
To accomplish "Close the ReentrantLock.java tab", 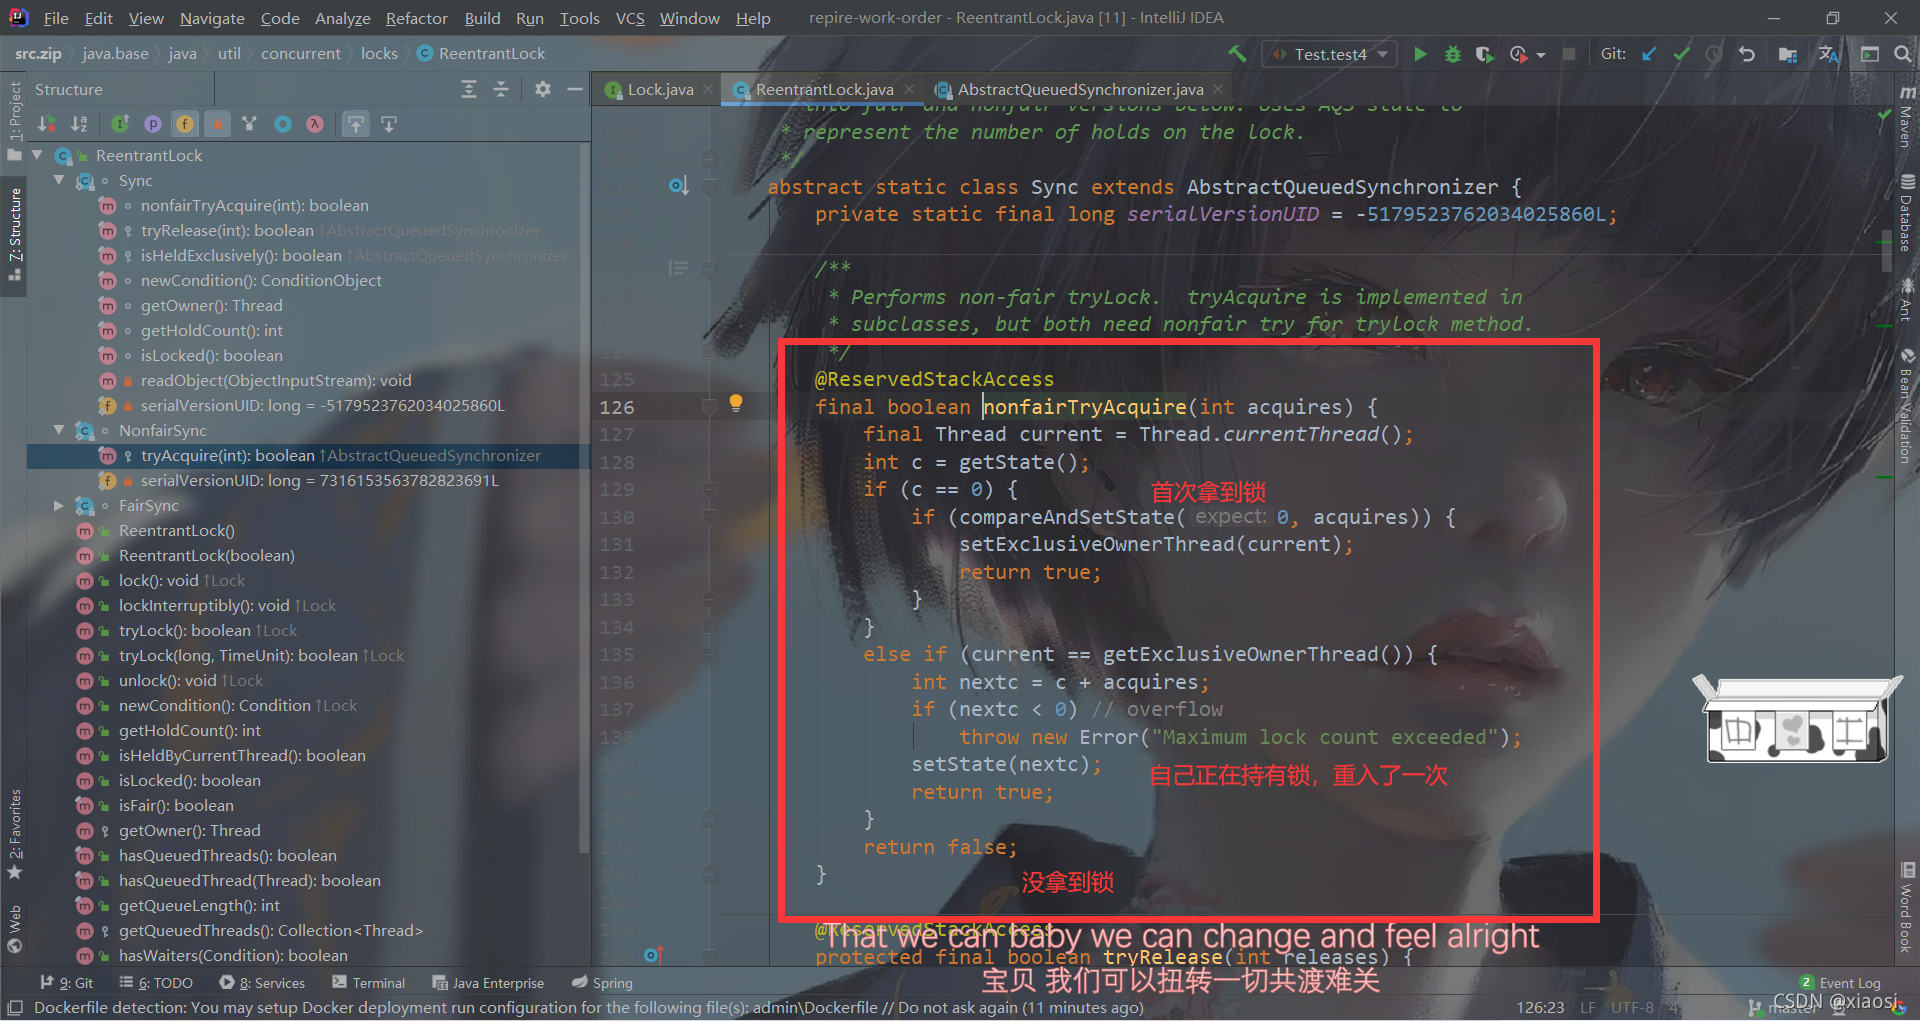I will (x=909, y=90).
